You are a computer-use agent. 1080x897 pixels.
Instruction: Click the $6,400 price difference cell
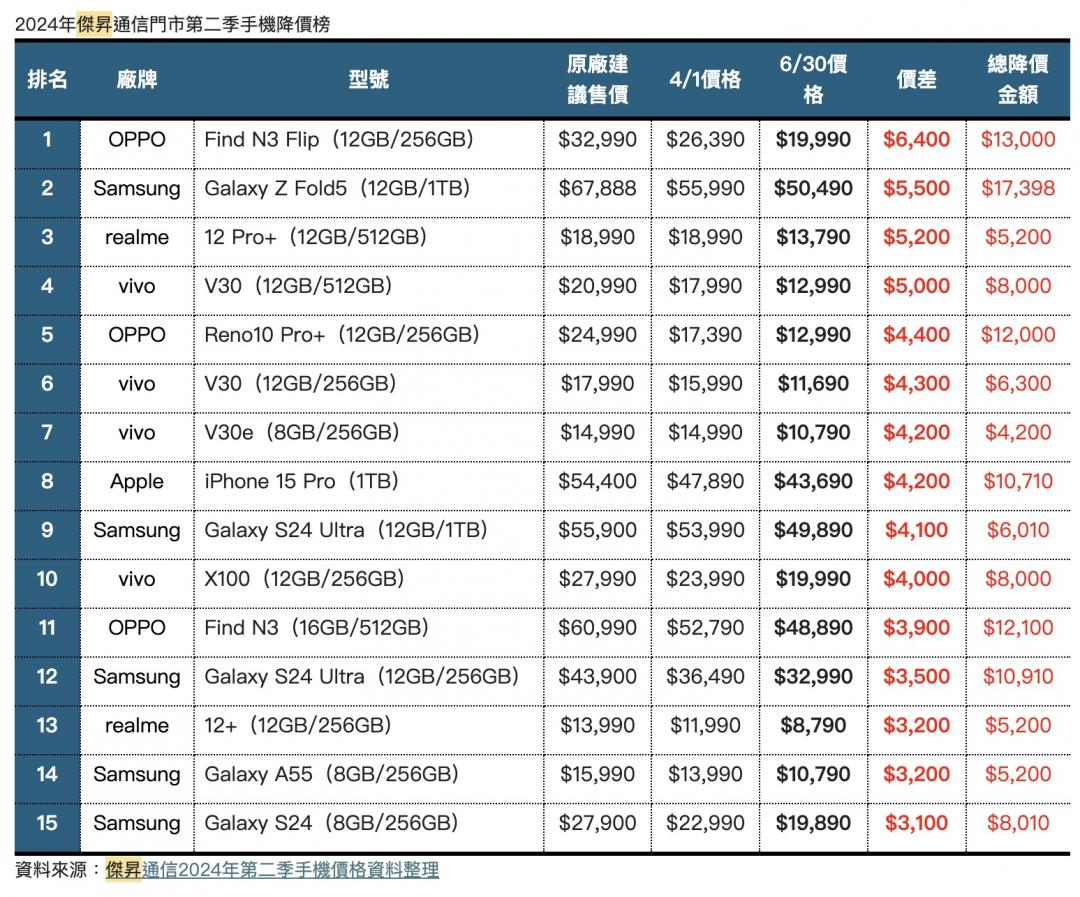pyautogui.click(x=916, y=140)
